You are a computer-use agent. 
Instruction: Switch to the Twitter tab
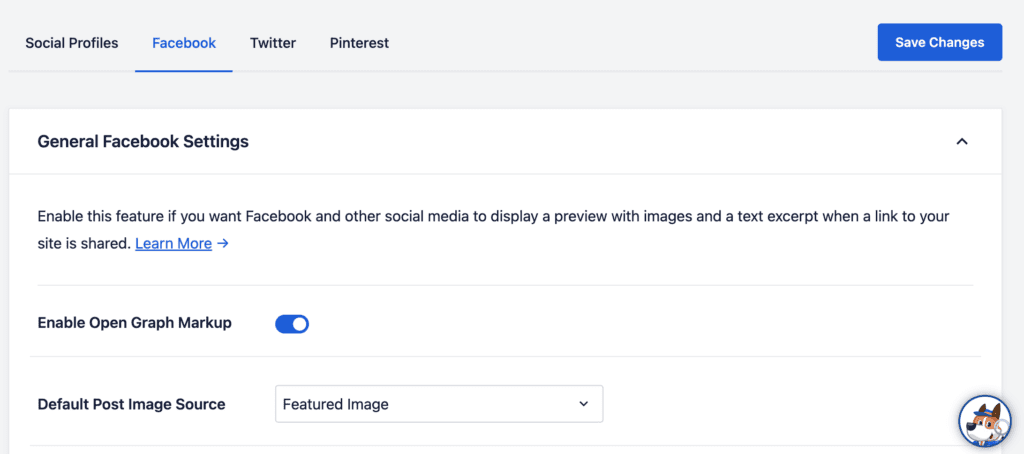273,43
